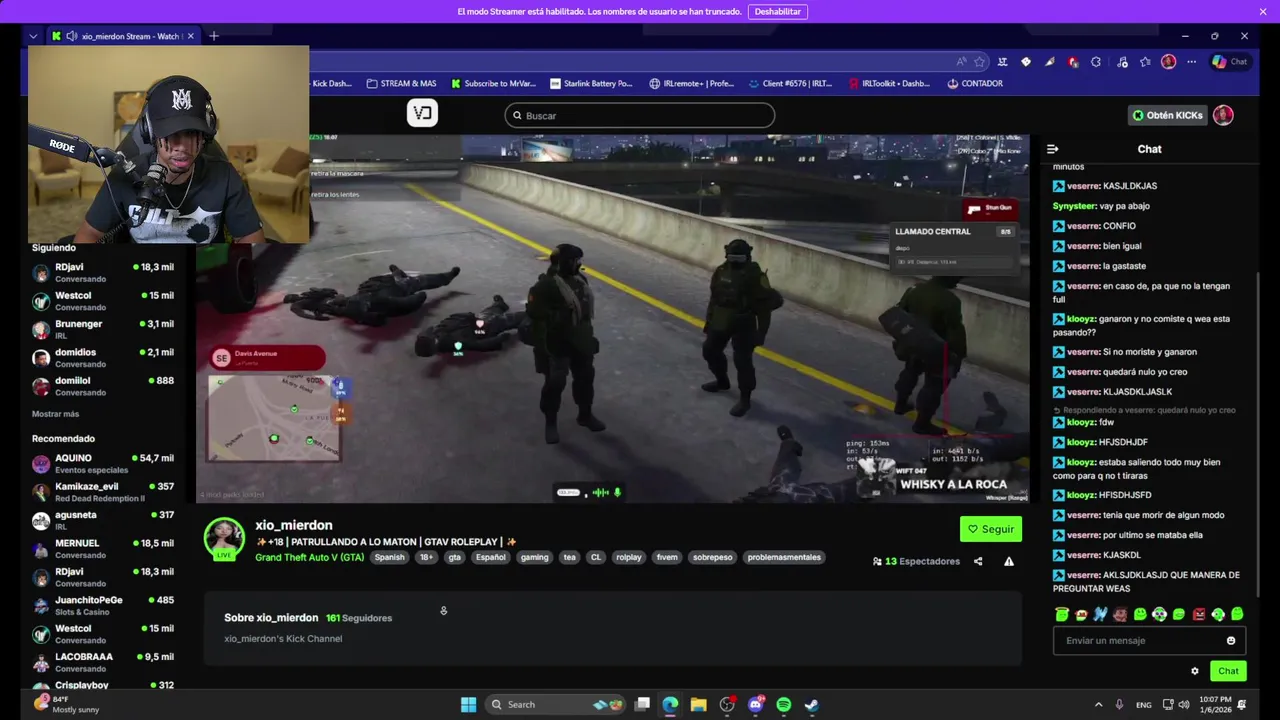Open the Subscribe to MrVar... bookmark
This screenshot has width=1280, height=720.
click(x=493, y=84)
